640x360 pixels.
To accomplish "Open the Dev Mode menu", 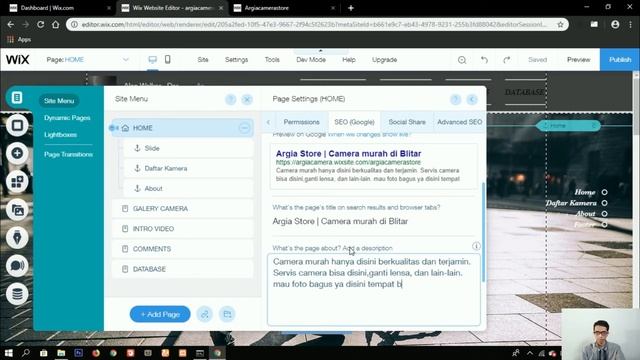I will tap(311, 60).
